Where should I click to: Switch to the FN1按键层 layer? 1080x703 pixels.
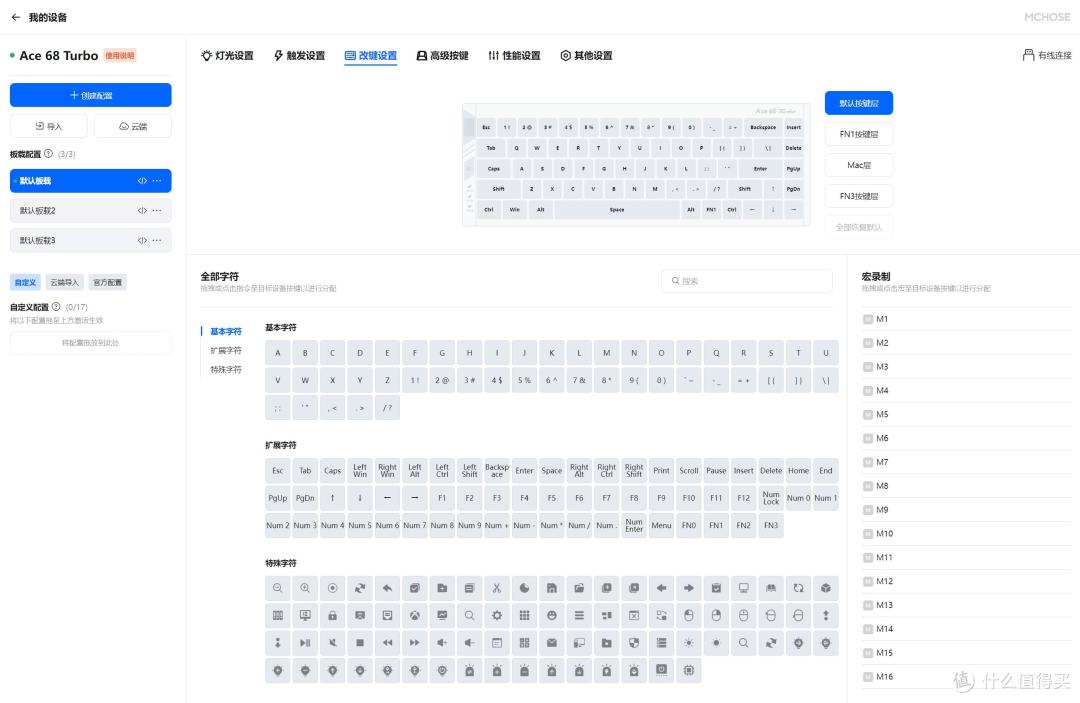click(859, 134)
